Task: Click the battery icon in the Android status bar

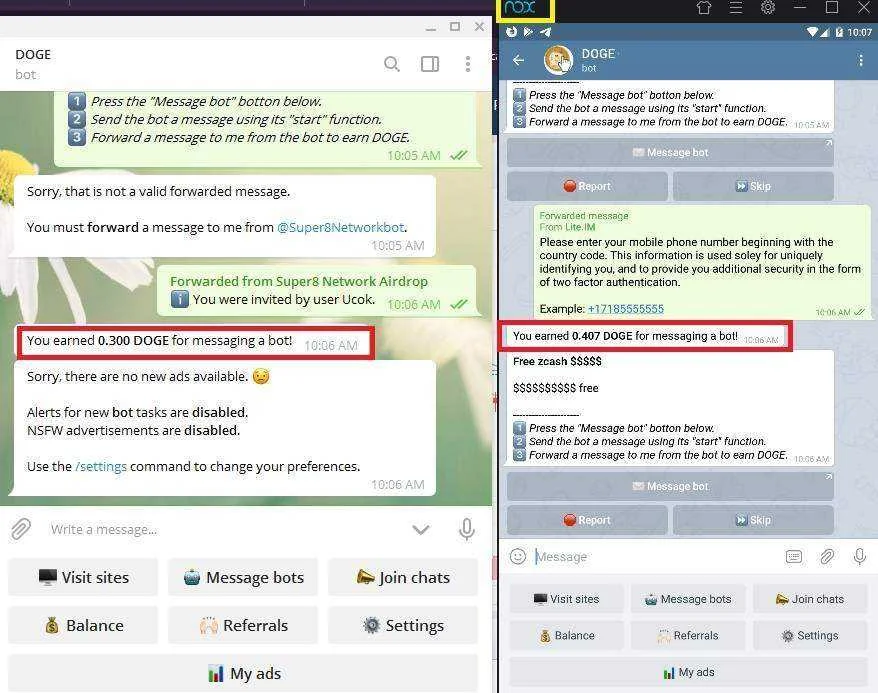Action: [x=839, y=32]
